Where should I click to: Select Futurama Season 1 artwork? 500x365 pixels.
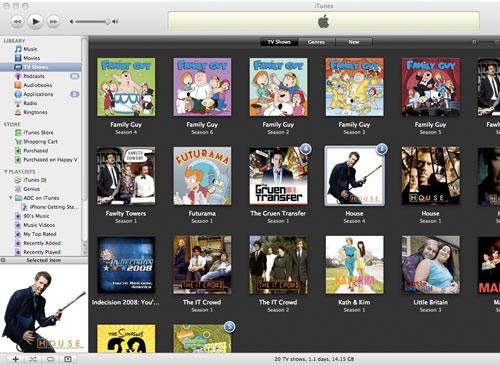(202, 176)
